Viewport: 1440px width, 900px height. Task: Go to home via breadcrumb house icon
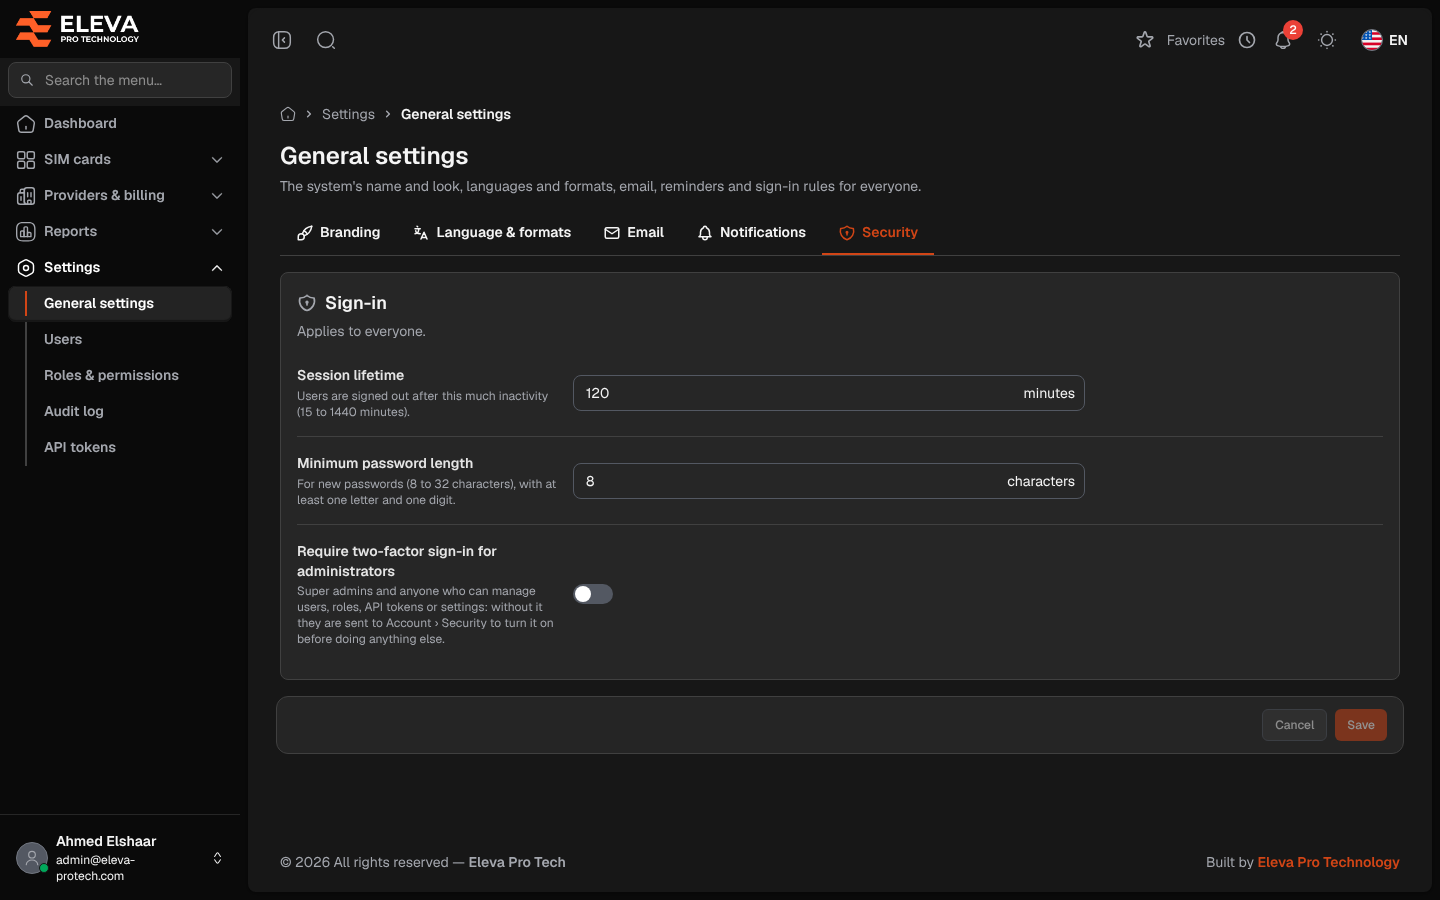pyautogui.click(x=288, y=114)
